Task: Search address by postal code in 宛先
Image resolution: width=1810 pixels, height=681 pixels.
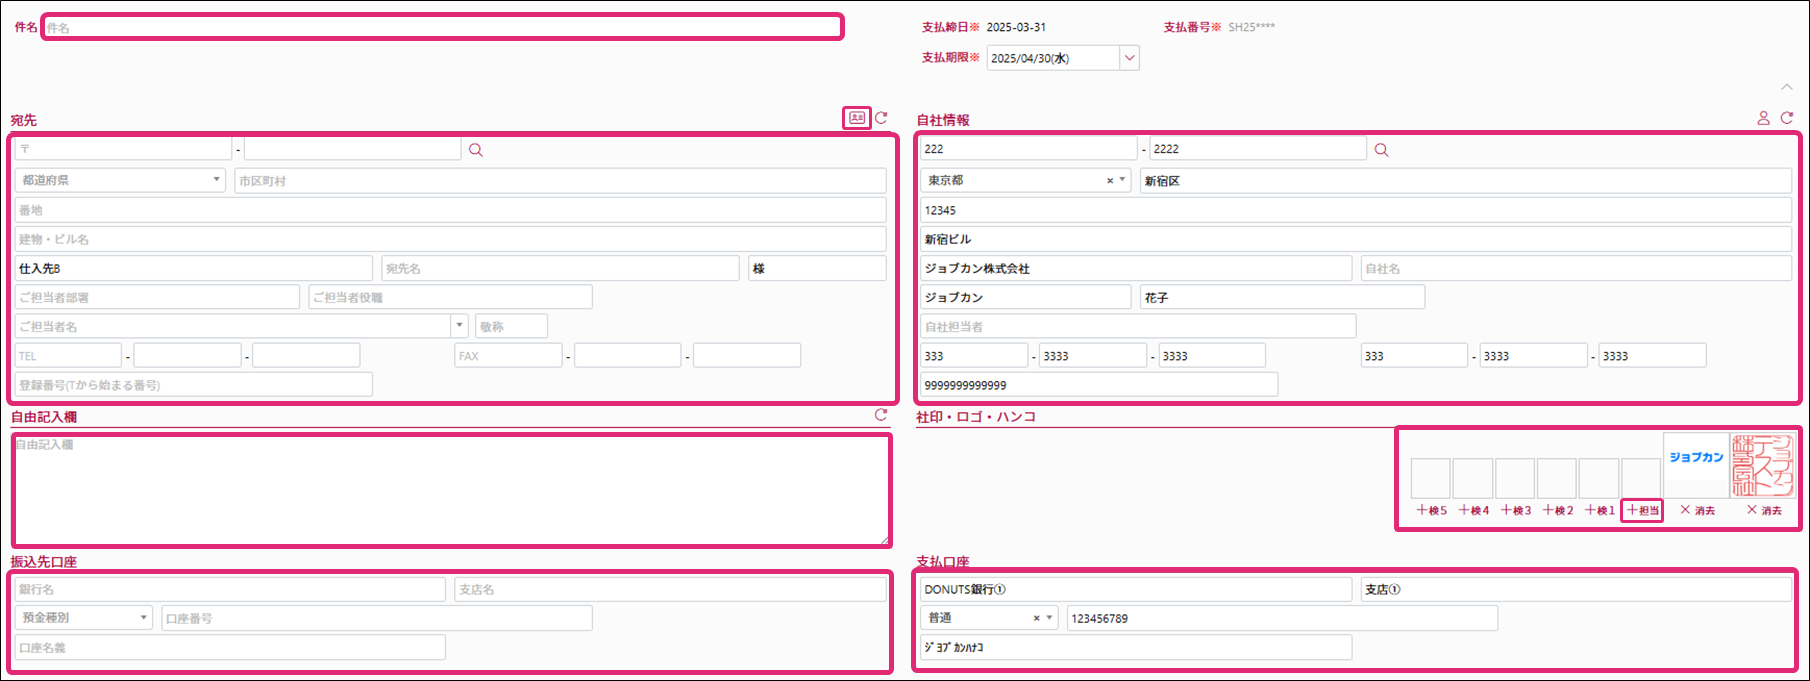Action: [476, 150]
